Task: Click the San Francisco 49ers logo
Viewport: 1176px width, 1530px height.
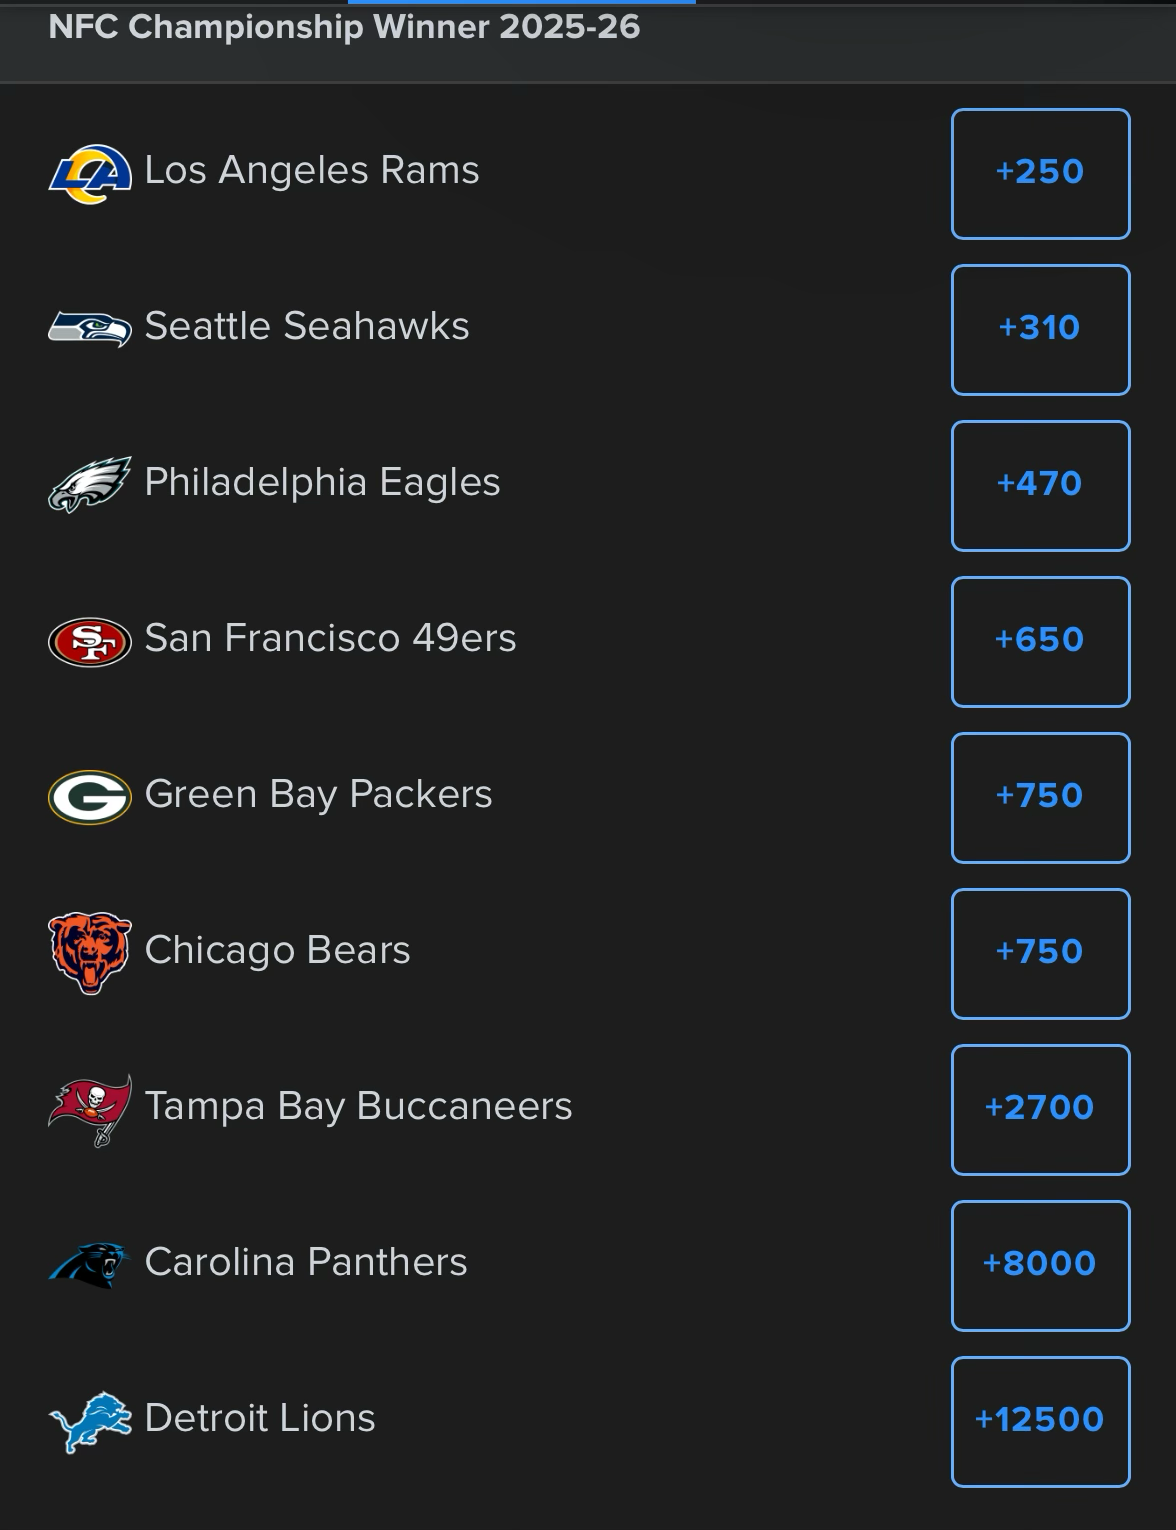Action: click(x=90, y=641)
